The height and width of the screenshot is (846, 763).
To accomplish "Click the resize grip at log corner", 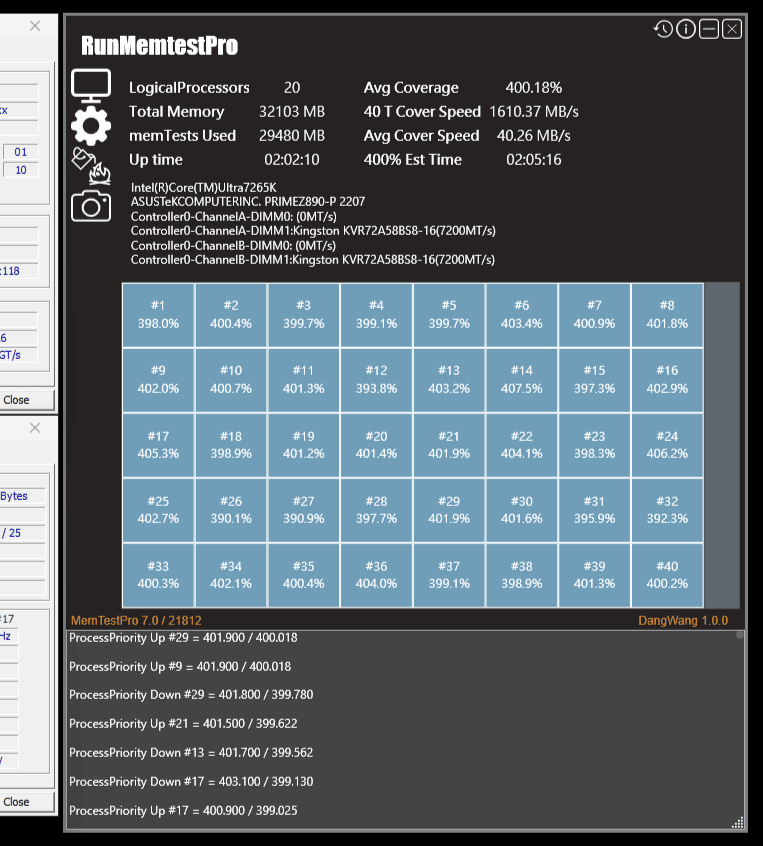I will [738, 822].
